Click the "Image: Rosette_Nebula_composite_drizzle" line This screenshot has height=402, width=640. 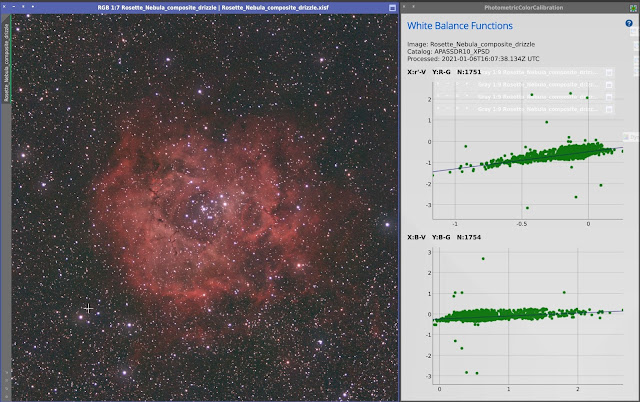(x=471, y=44)
